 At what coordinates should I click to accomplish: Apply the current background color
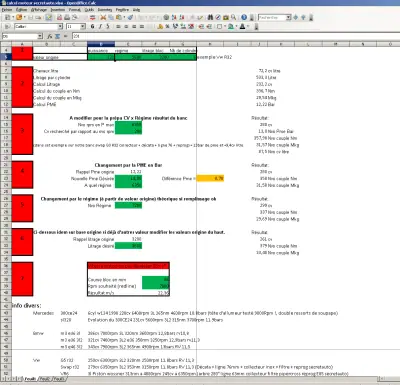231,26
